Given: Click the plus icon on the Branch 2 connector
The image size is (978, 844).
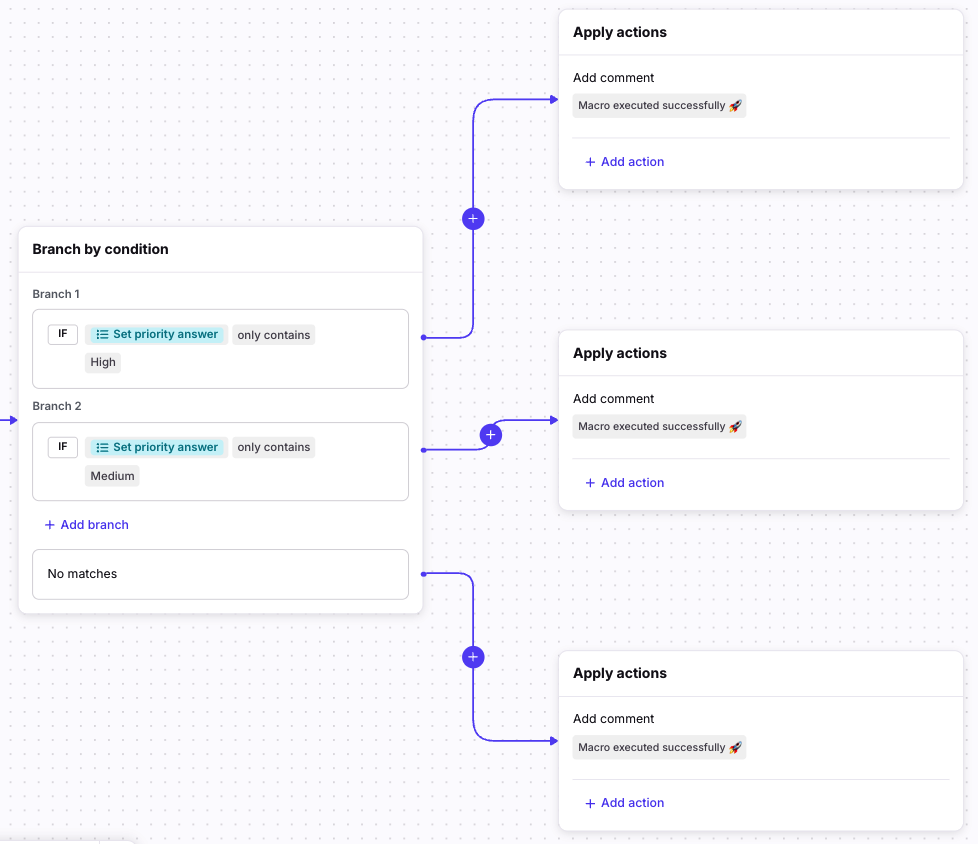Looking at the screenshot, I should pyautogui.click(x=490, y=435).
